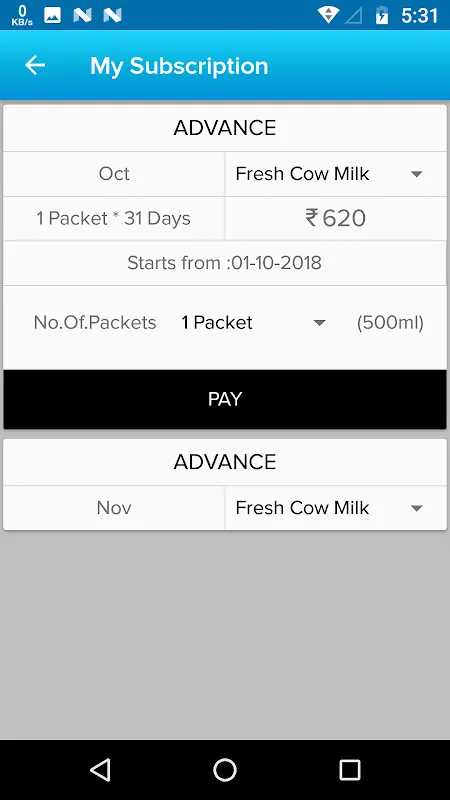450x800 pixels.
Task: Tap the Starts from 01-10-2018 row
Action: [x=225, y=263]
